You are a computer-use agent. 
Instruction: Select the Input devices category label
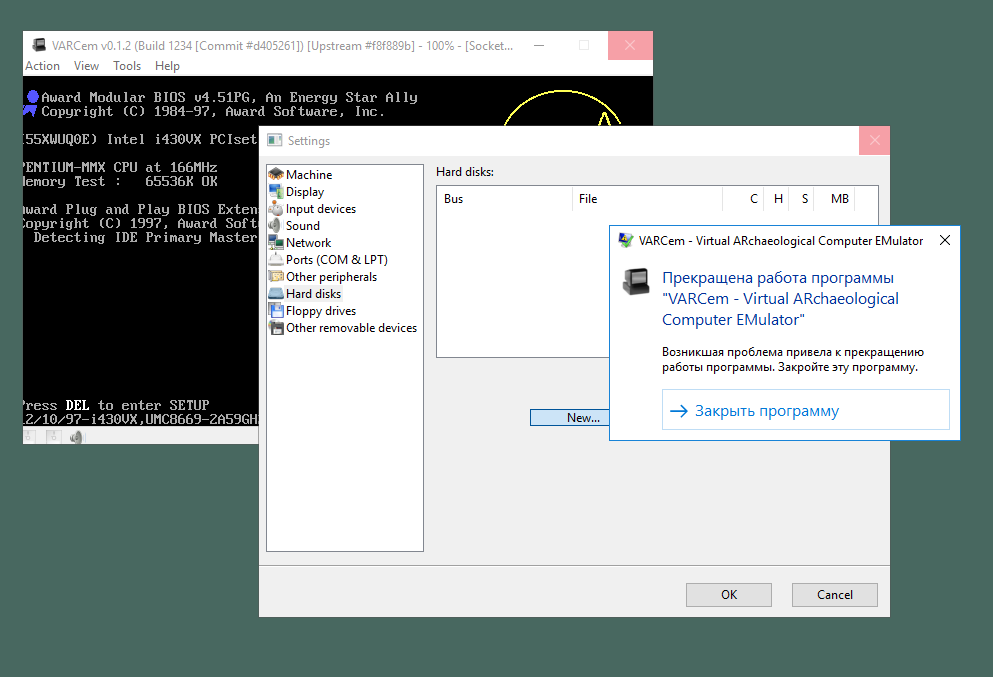[321, 208]
